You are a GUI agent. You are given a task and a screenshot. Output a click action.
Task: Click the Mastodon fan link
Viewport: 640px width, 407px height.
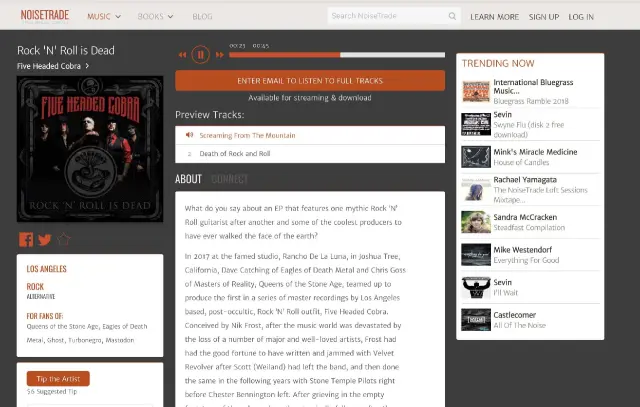120,340
